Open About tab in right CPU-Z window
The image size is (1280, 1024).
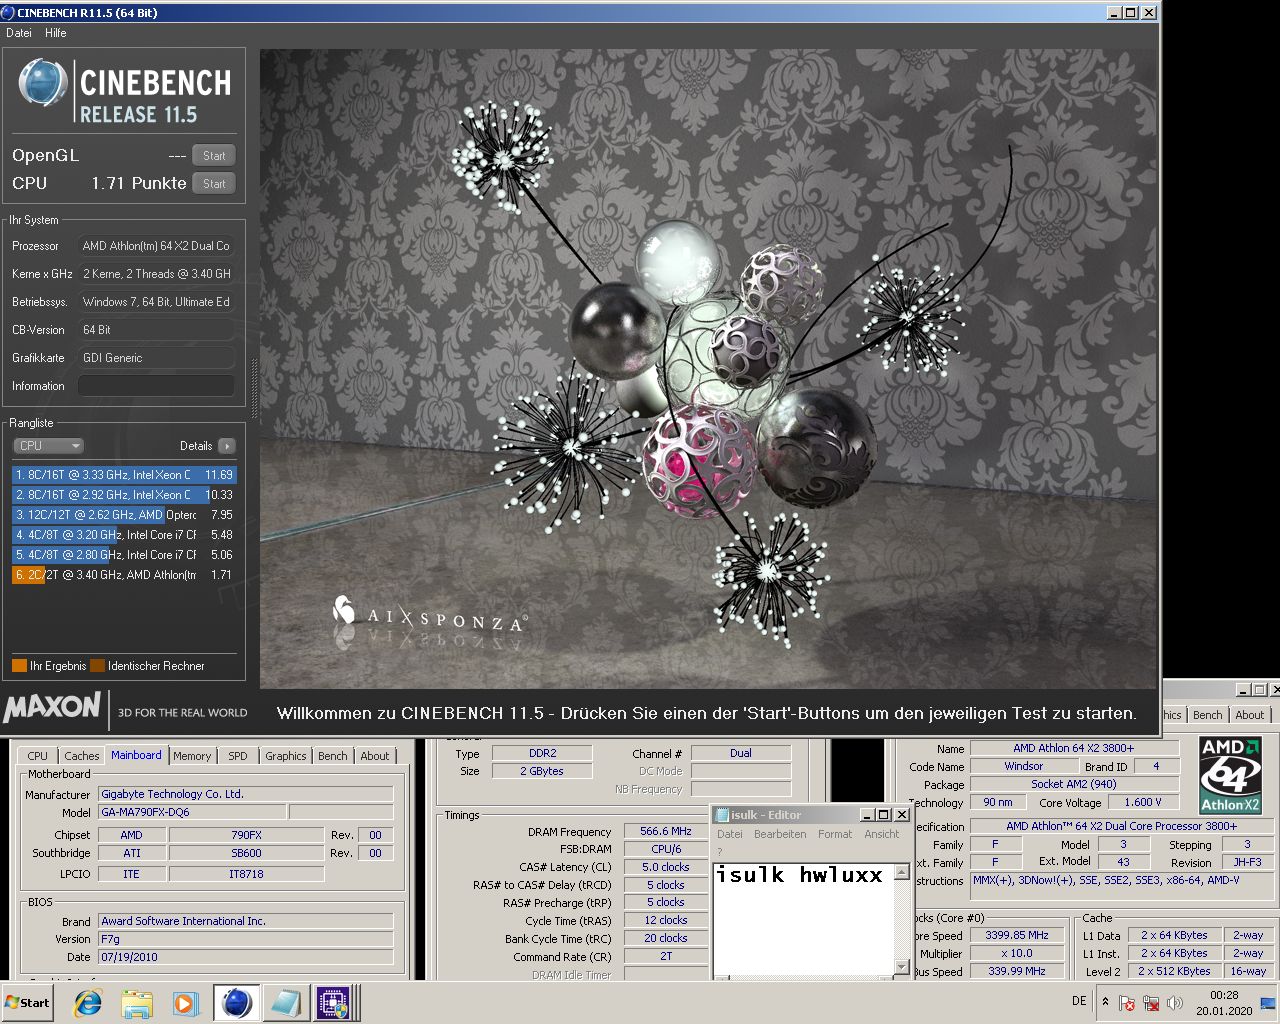tap(1249, 715)
